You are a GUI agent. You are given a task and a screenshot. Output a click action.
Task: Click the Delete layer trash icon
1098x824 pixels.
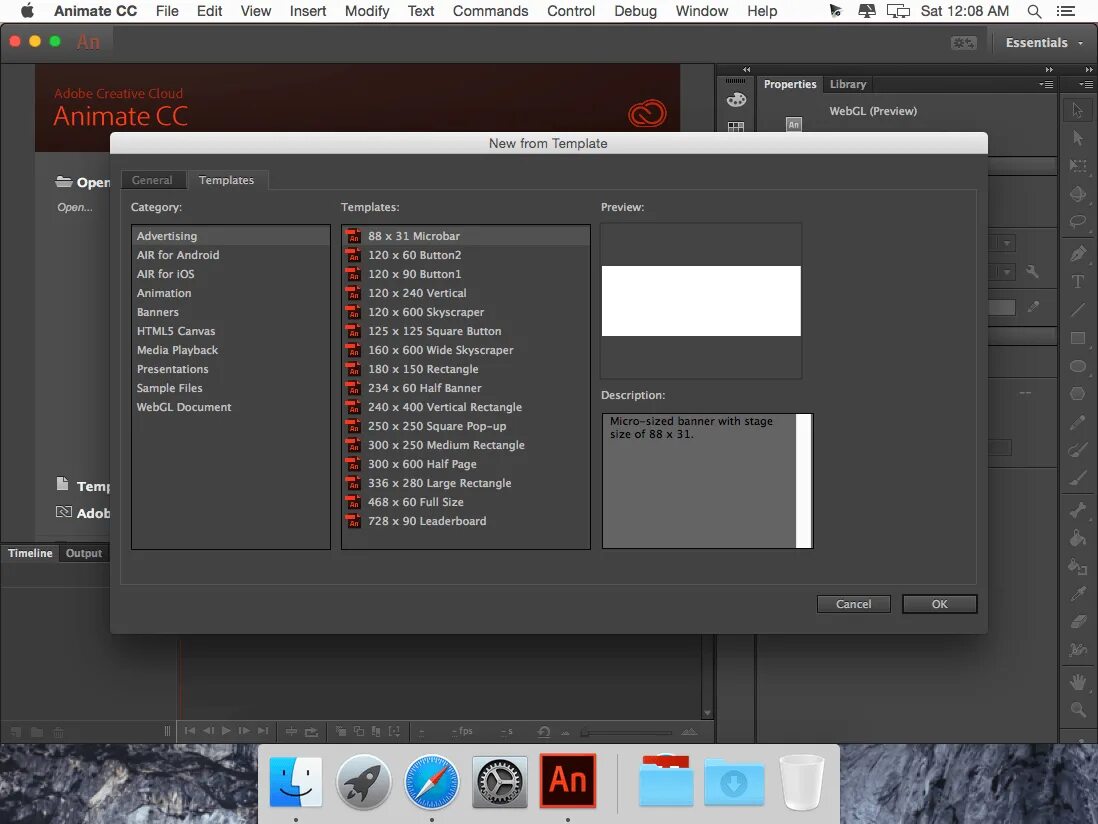coord(58,732)
